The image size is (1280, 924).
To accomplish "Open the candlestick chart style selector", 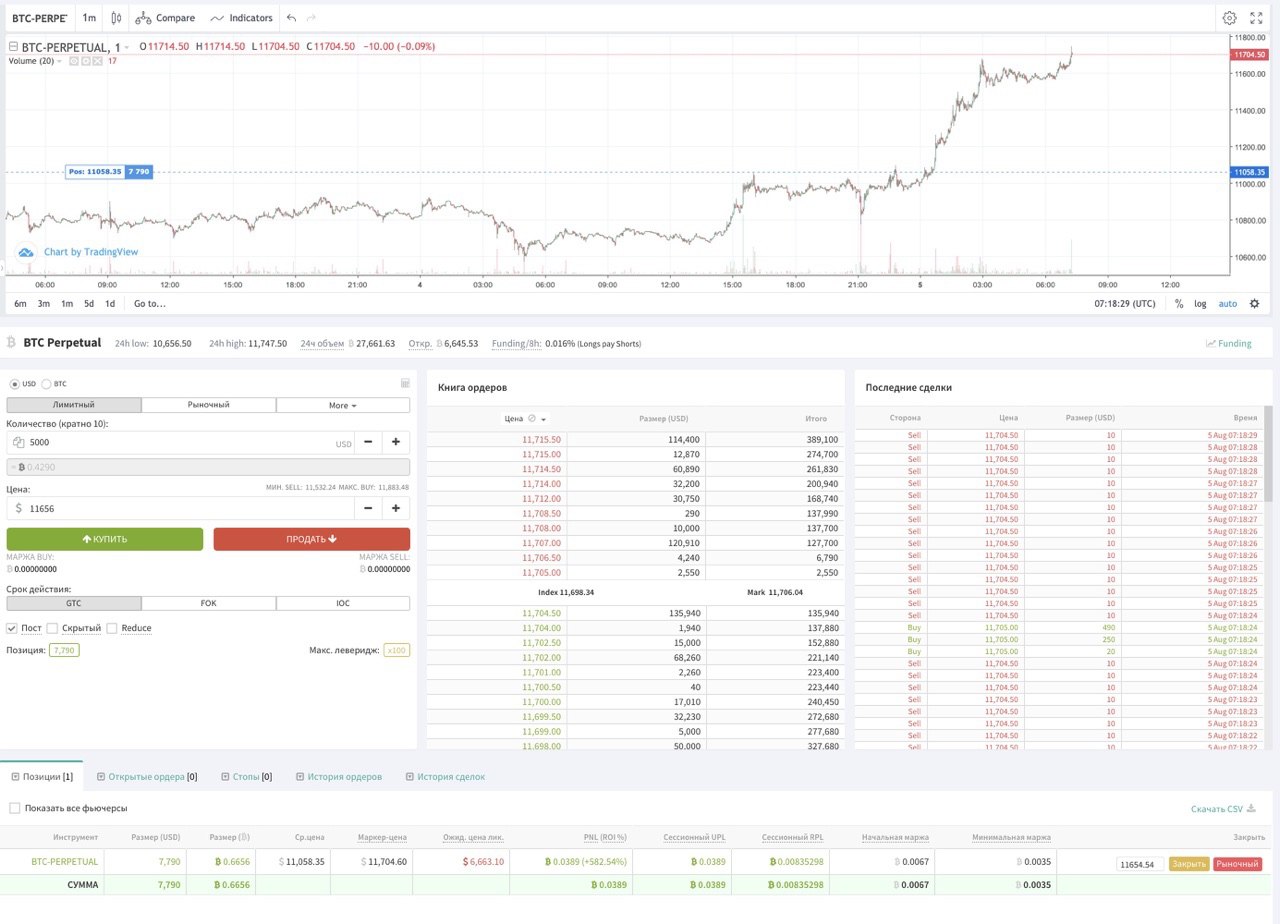I will pos(117,18).
